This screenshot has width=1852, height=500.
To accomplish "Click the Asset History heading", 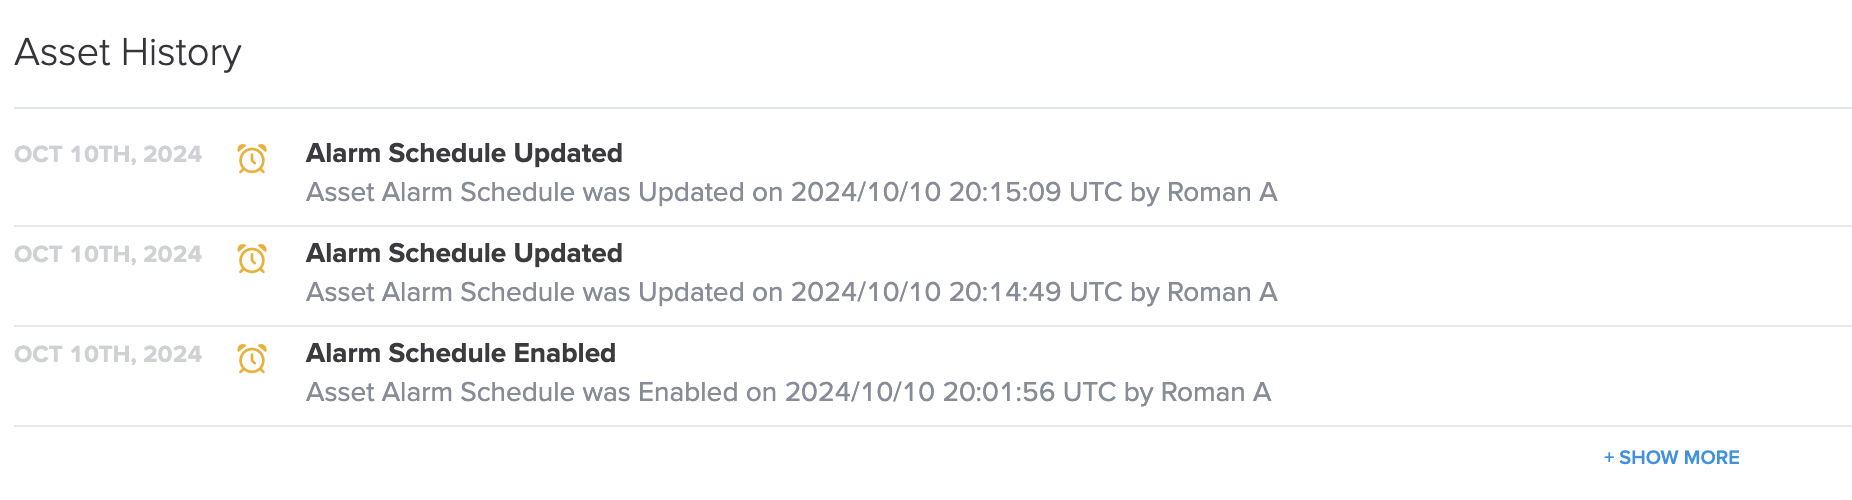I will point(128,52).
